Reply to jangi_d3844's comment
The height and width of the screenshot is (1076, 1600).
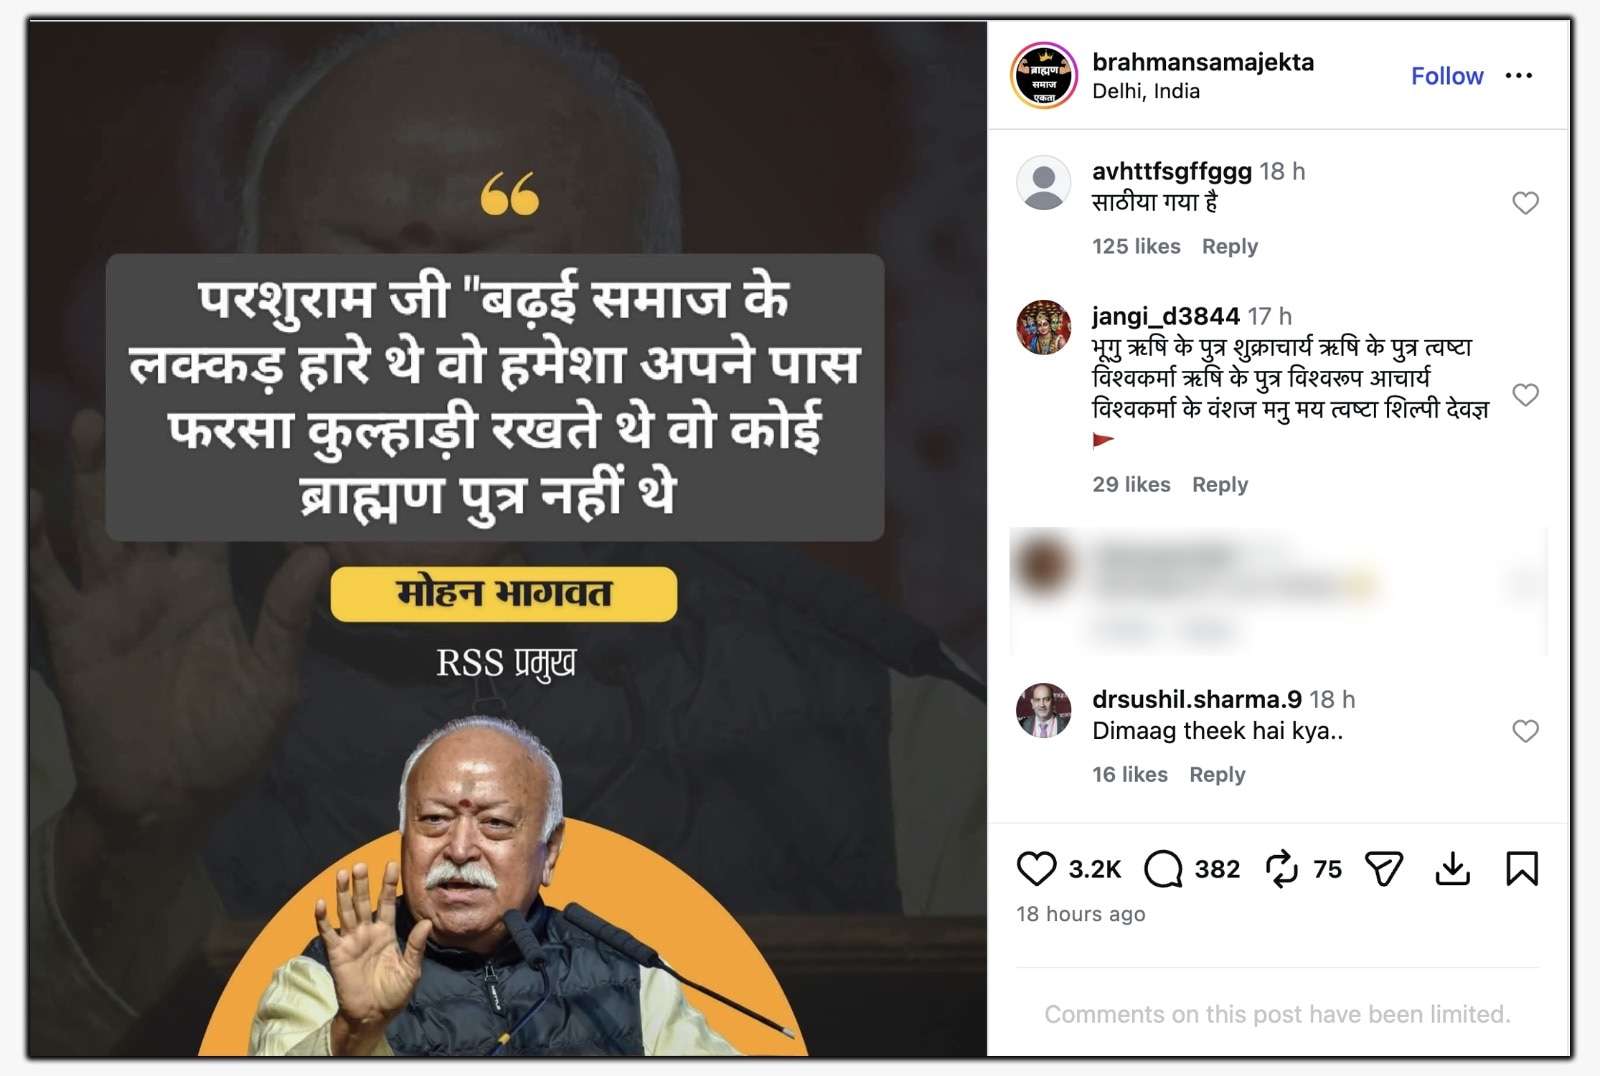click(x=1219, y=484)
